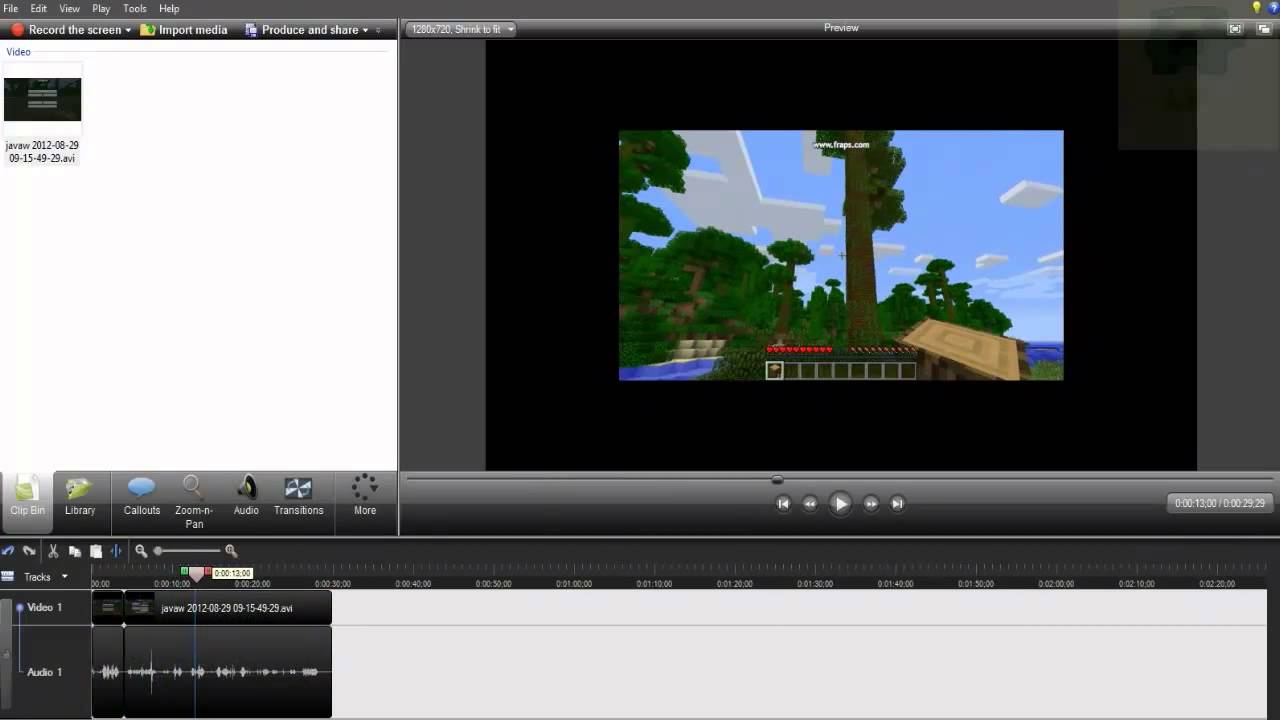Undo with the timeline undo arrow
1280x720 pixels.
(8, 551)
